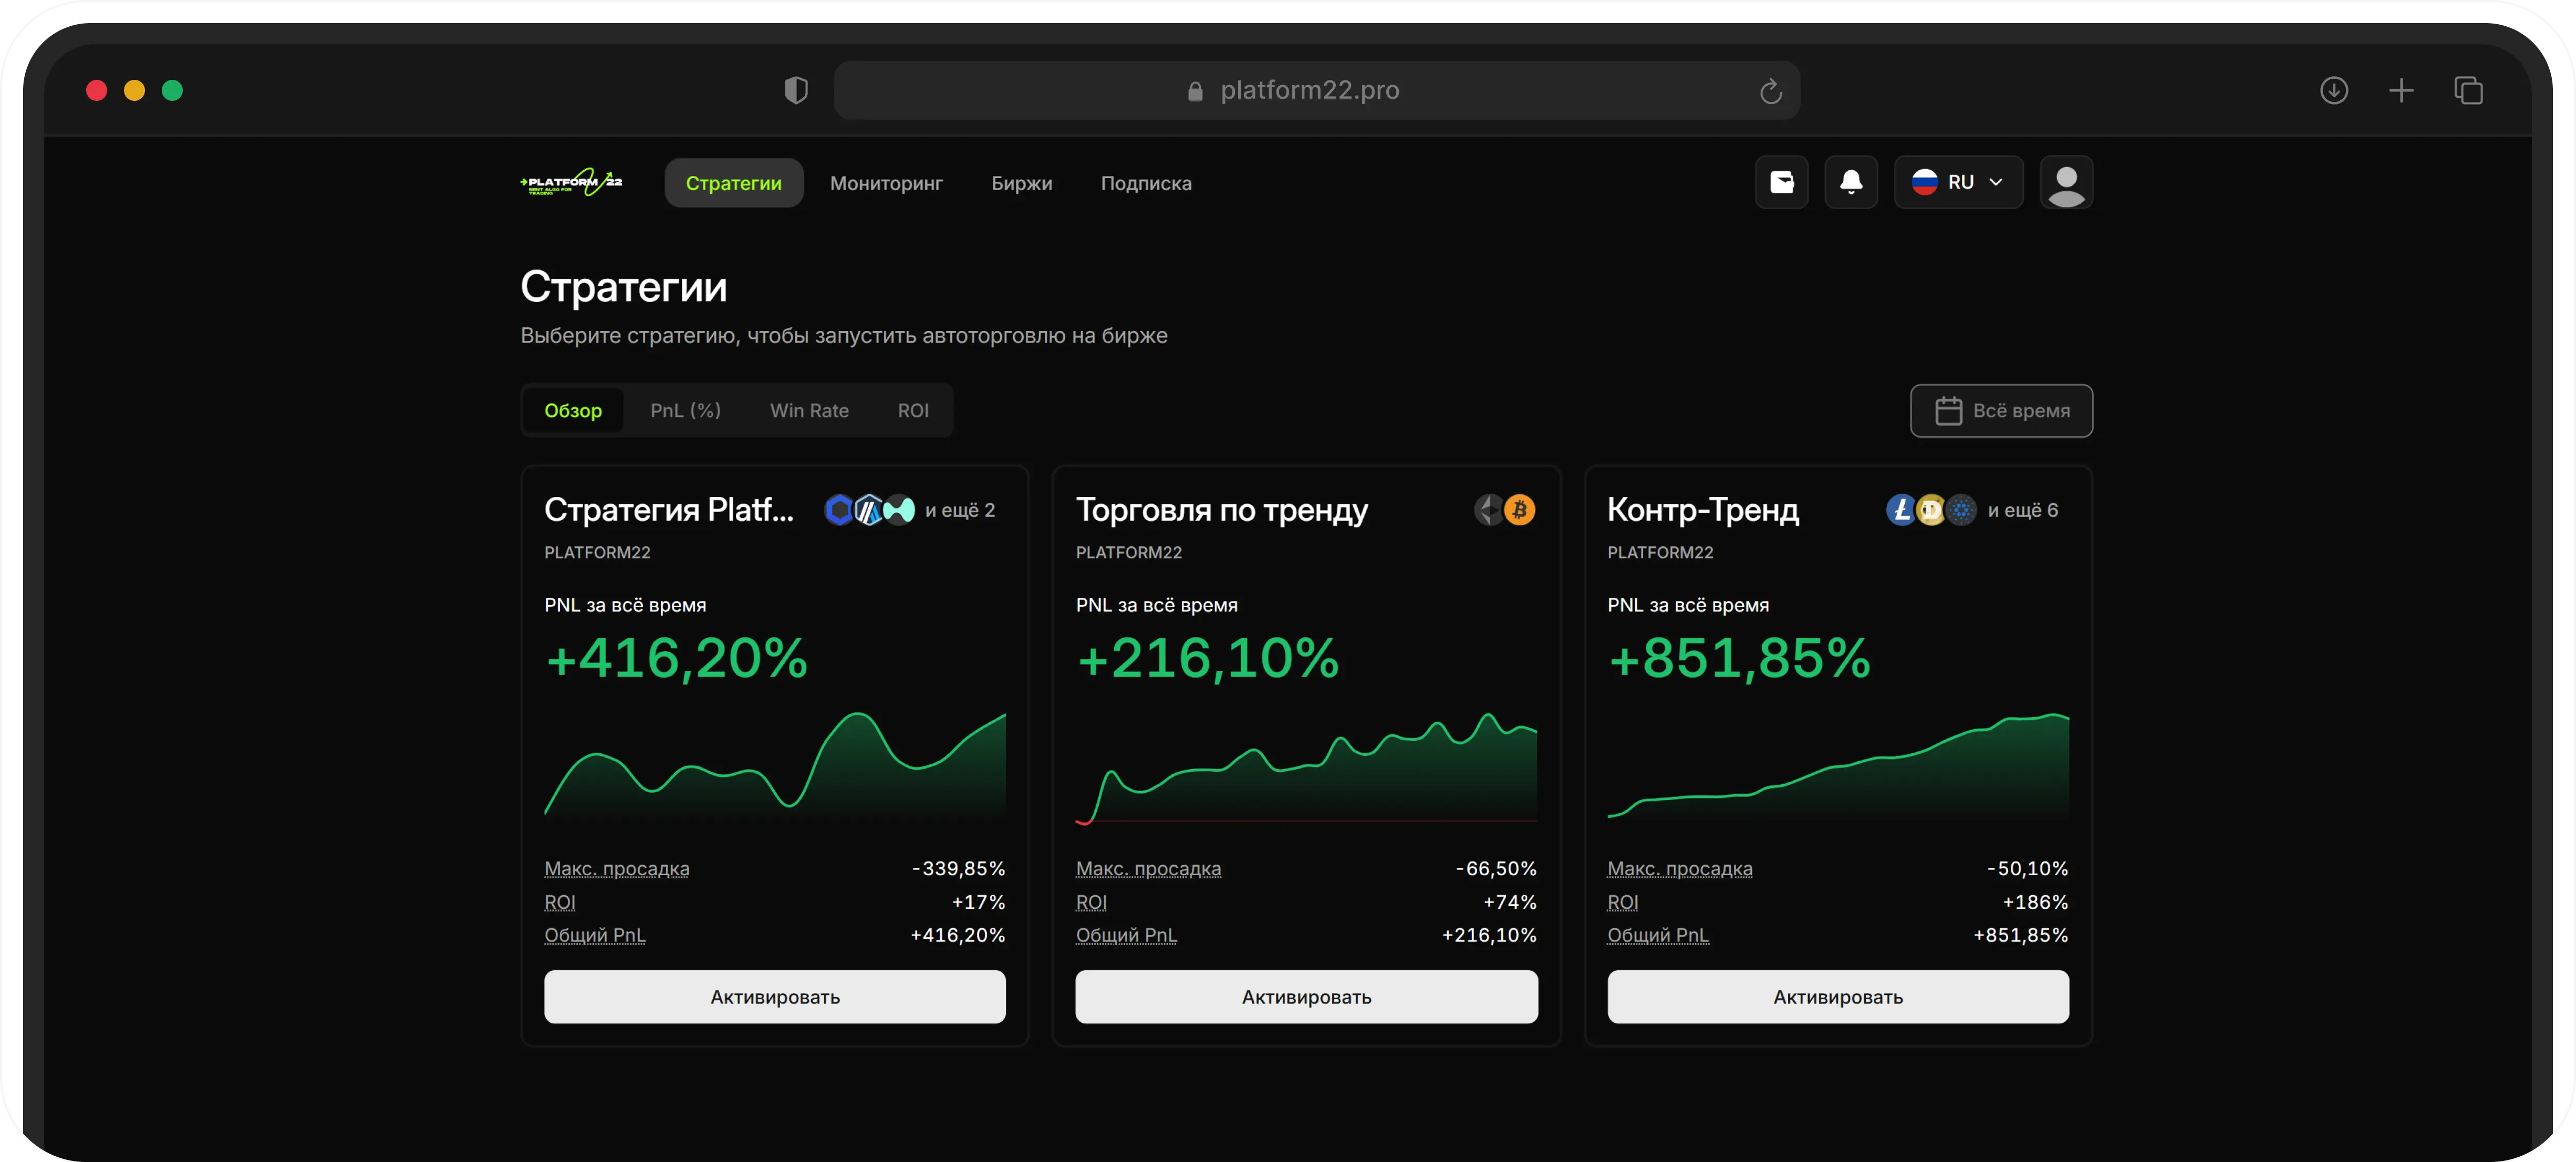This screenshot has height=1162, width=2576.
Task: Activate Стратегия Platf... strategy
Action: point(774,996)
